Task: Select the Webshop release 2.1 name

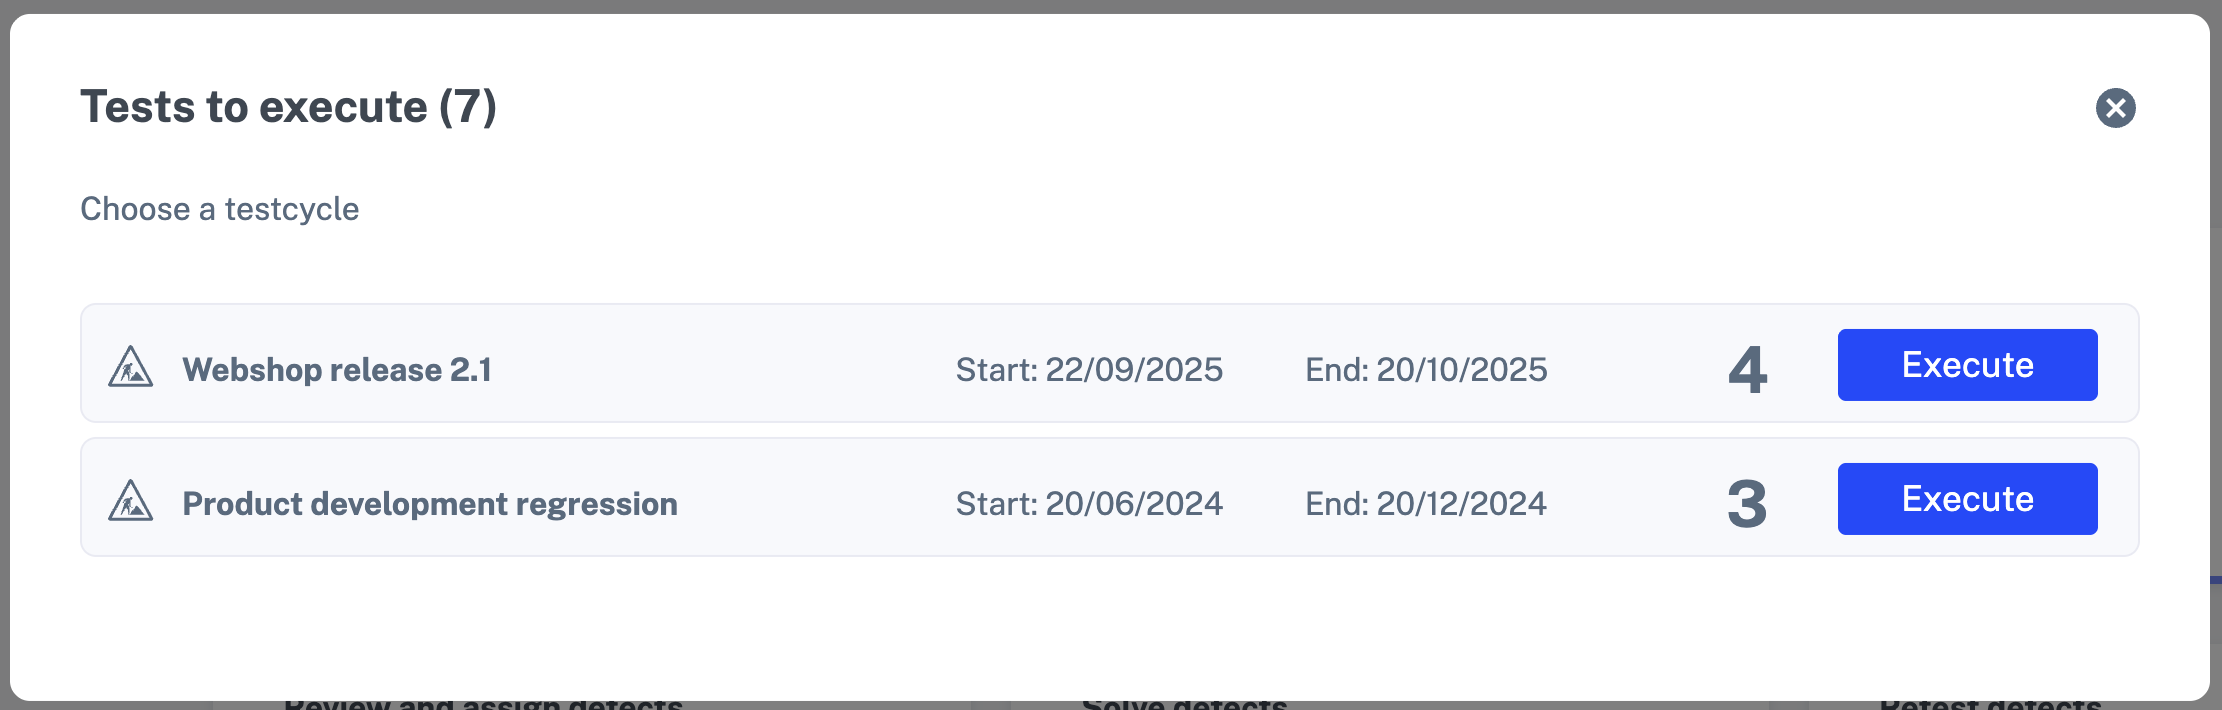Action: coord(337,370)
